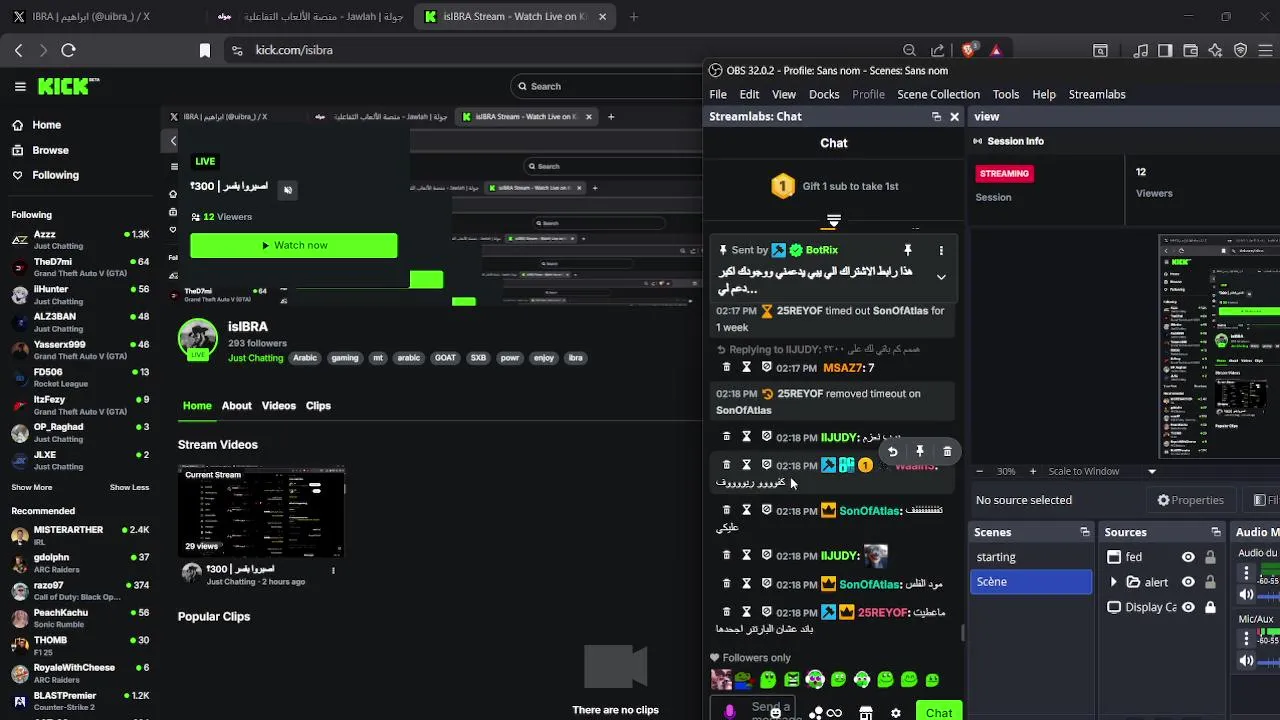Toggle browser sidebar panel icon
This screenshot has height=720, width=1280.
pos(1165,50)
